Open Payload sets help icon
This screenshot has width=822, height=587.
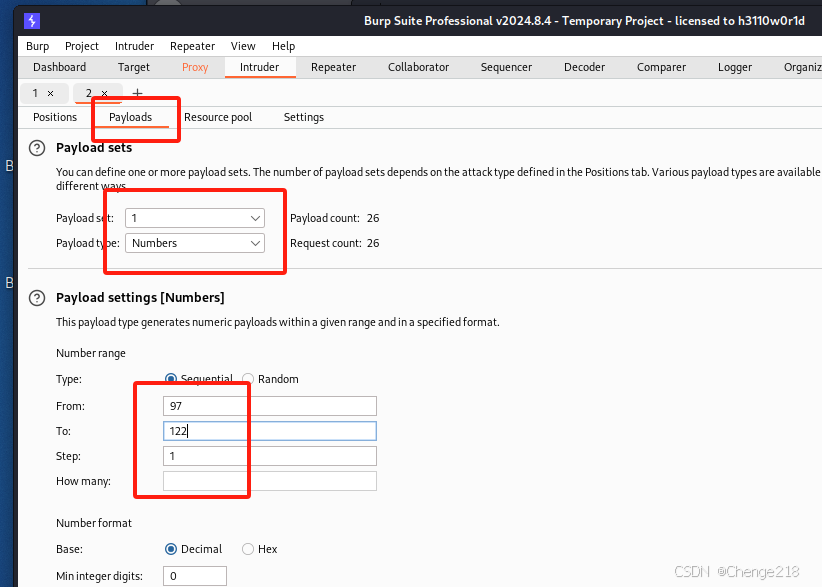pyautogui.click(x=37, y=148)
